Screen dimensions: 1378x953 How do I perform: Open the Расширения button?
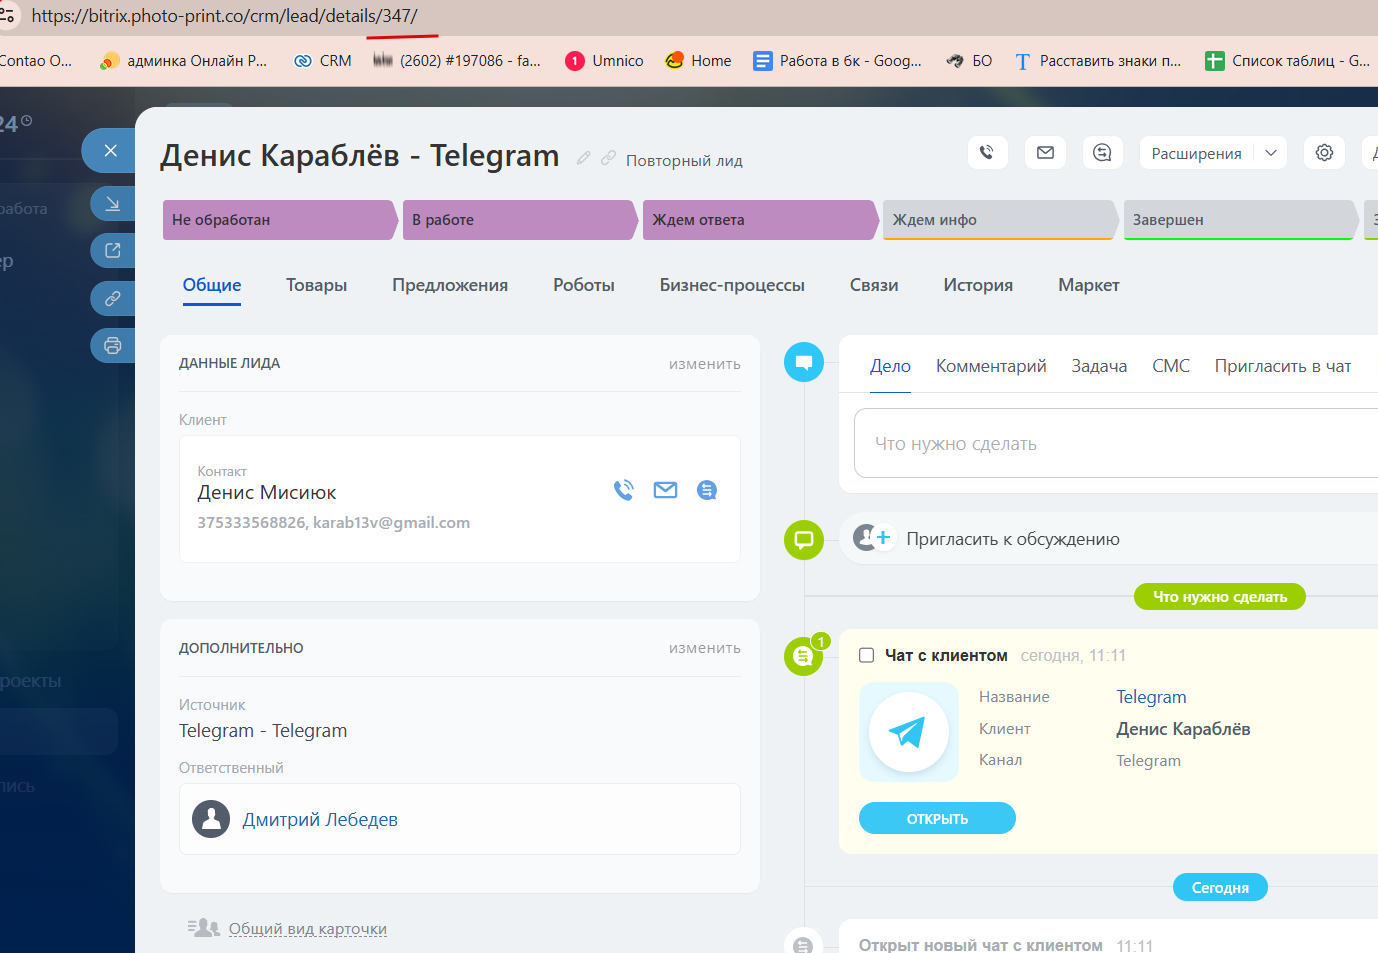[1196, 153]
